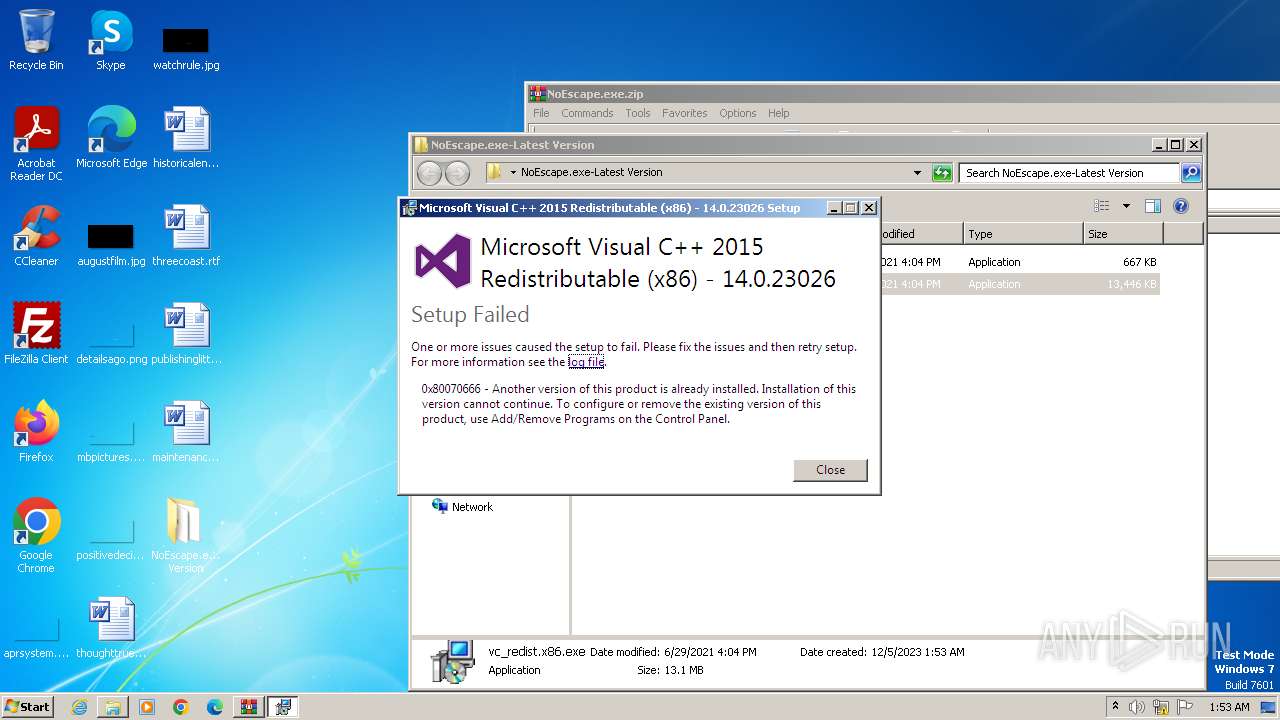Viewport: 1280px width, 720px height.
Task: Select detailsago.png desktop file
Action: 111,343
